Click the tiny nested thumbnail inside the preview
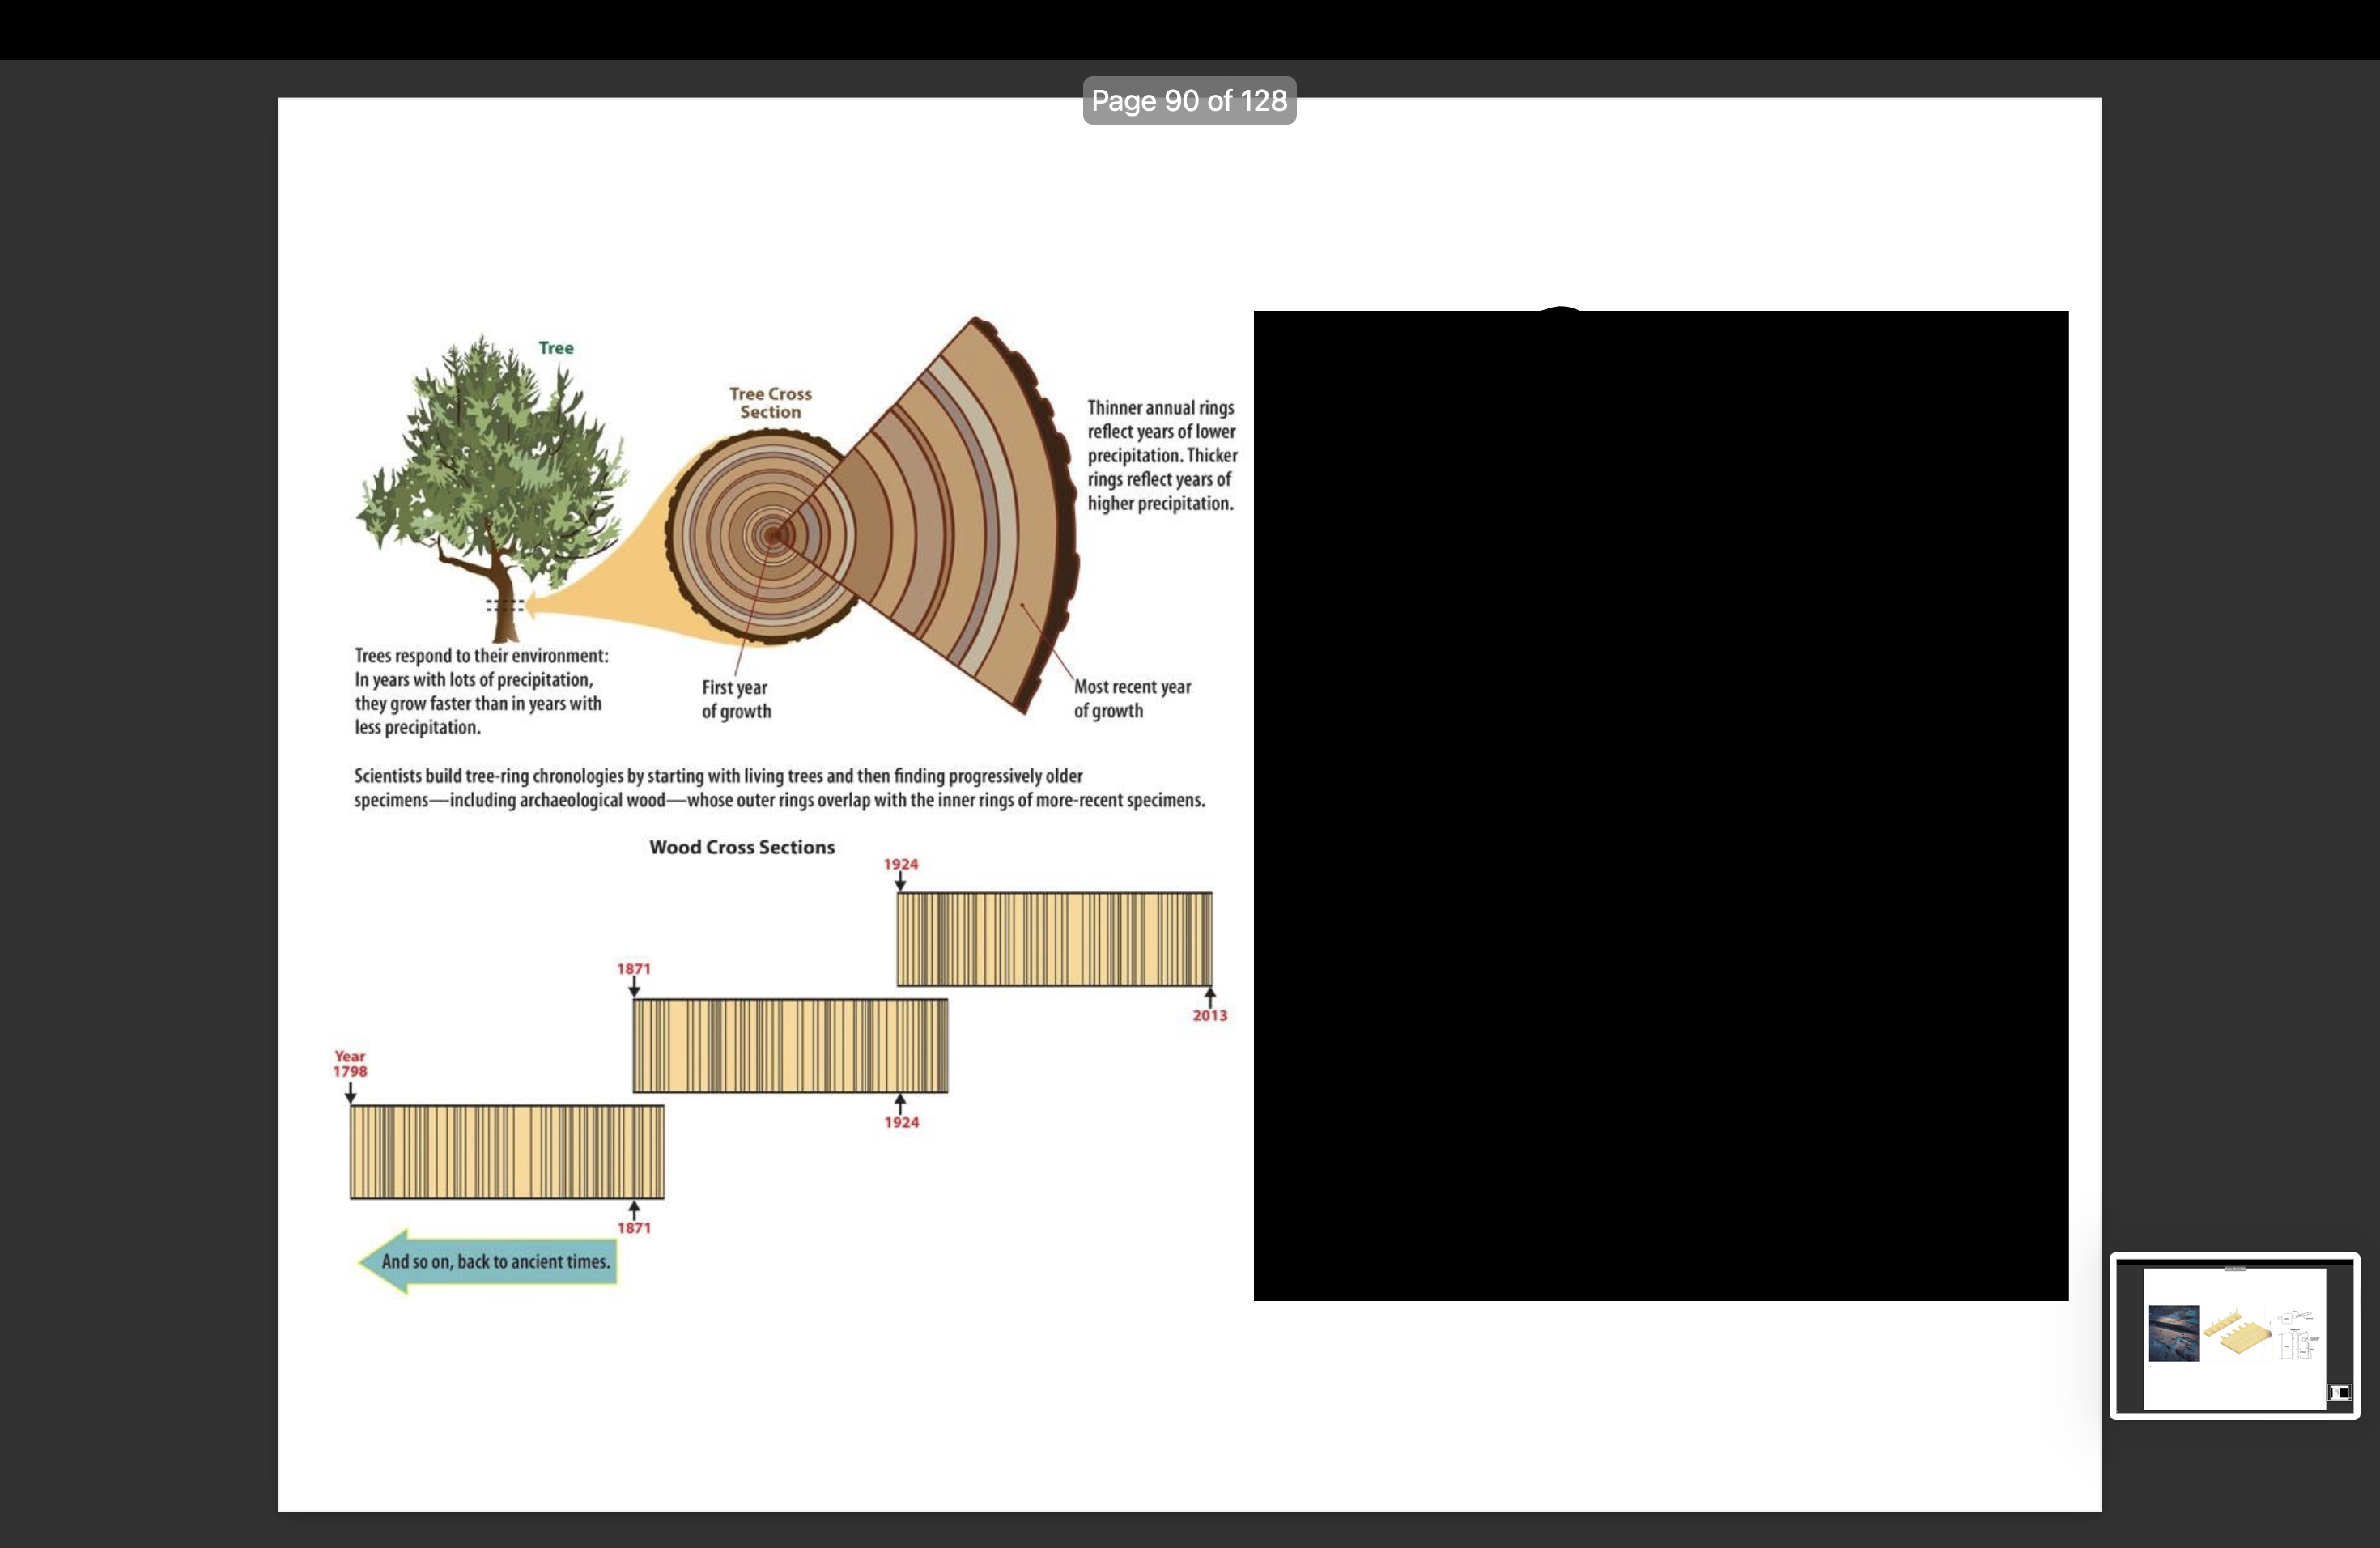The height and width of the screenshot is (1548, 2380). coord(2339,1392)
